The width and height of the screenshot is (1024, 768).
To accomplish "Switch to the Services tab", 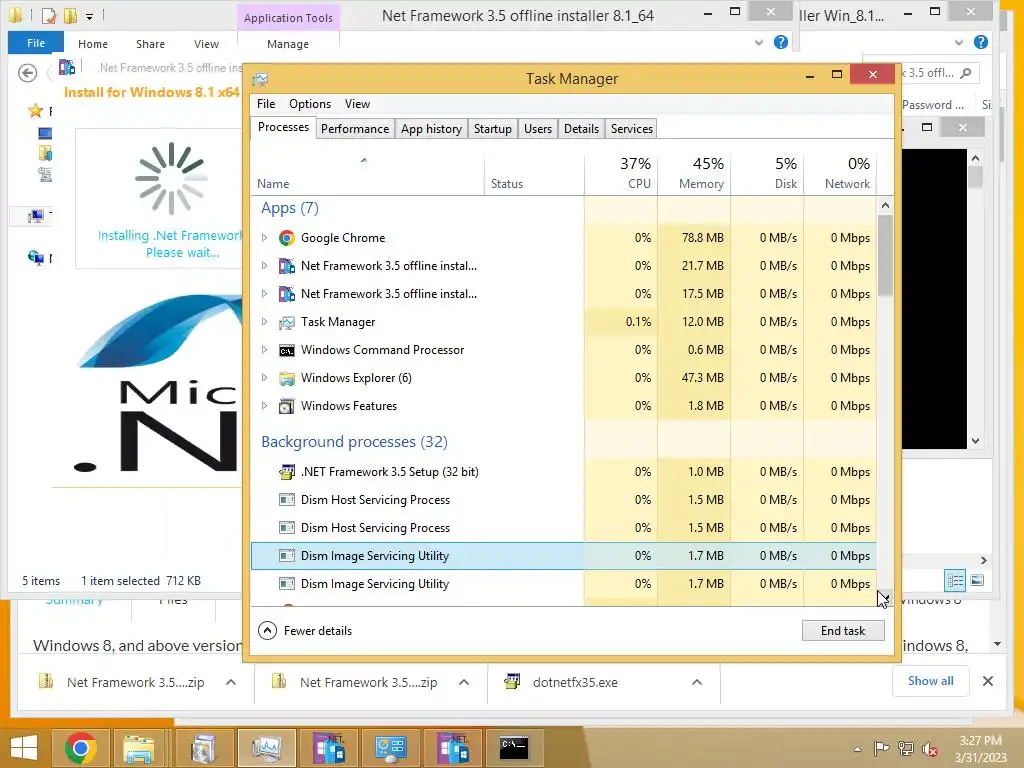I will click(x=632, y=129).
